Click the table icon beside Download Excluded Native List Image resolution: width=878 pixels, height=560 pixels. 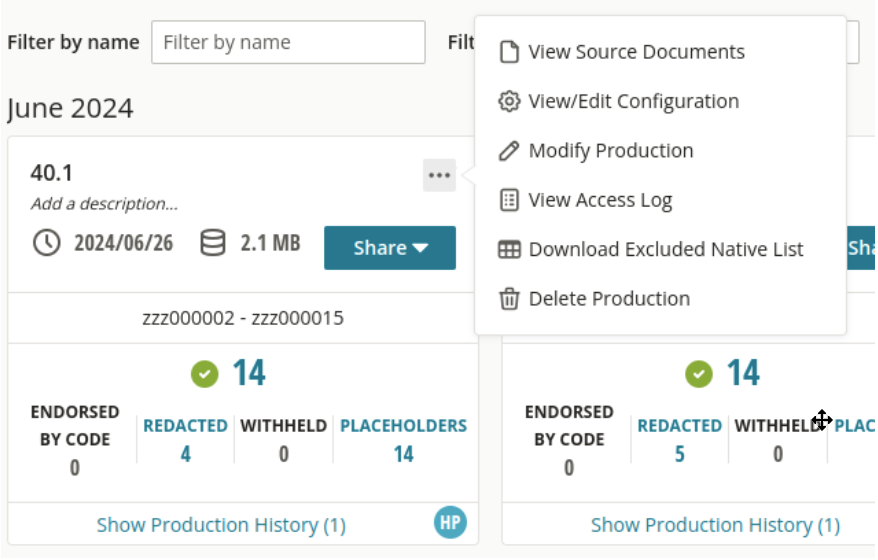pyautogui.click(x=509, y=249)
